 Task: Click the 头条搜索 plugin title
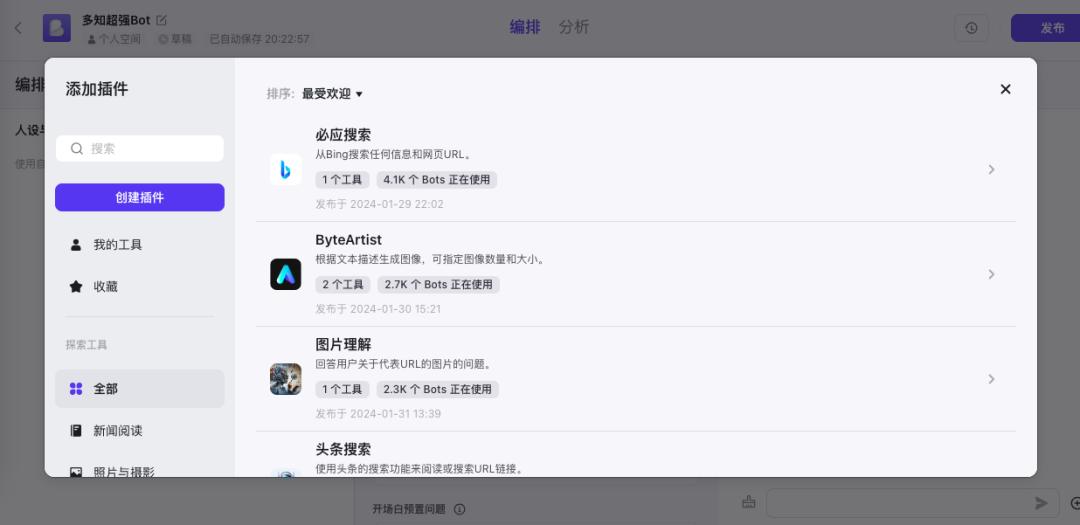click(343, 449)
